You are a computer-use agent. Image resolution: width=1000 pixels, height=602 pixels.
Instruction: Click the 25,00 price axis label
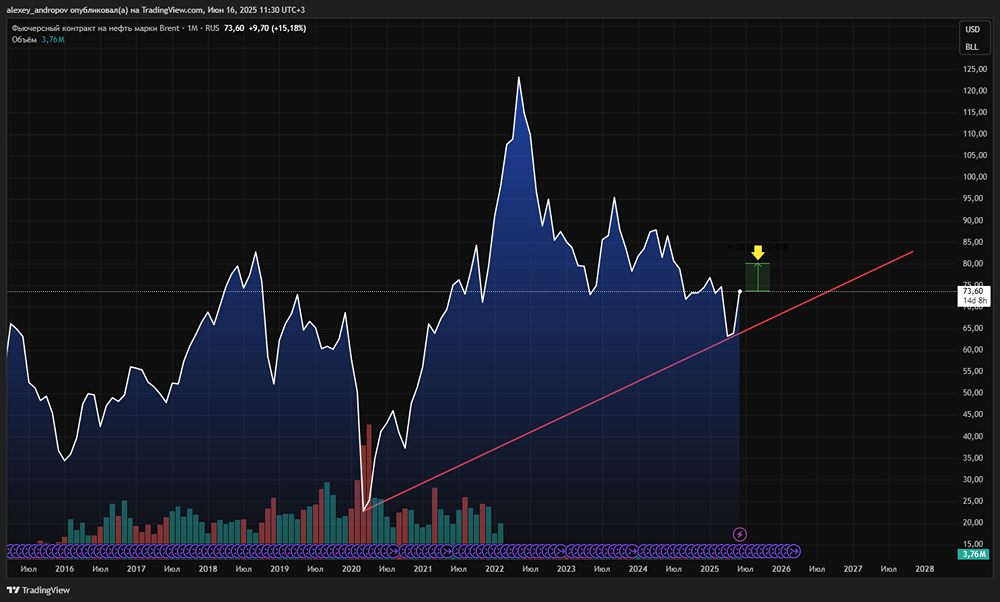(x=974, y=501)
